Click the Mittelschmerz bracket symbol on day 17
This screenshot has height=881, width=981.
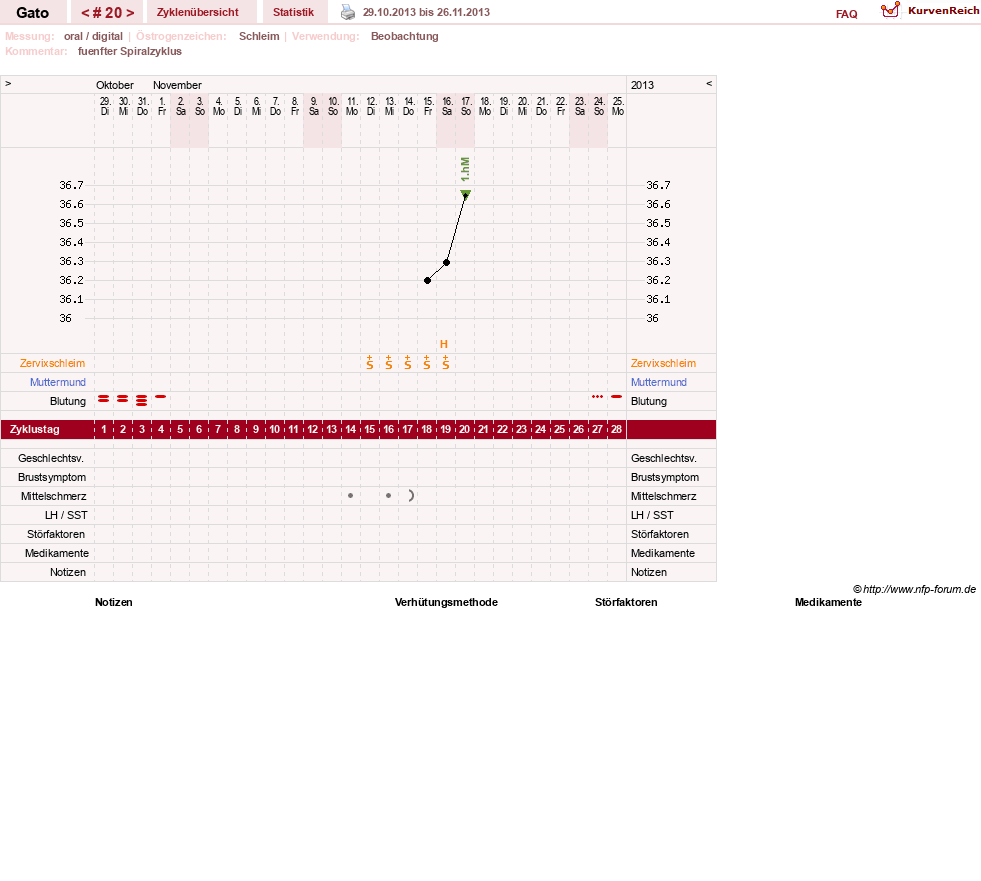point(411,496)
